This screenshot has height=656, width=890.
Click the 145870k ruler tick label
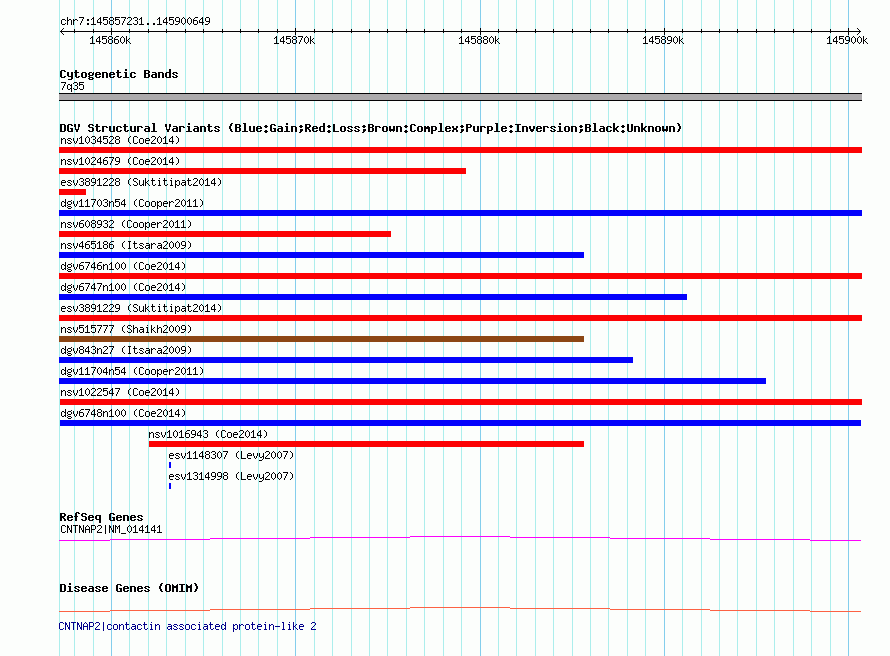pyautogui.click(x=294, y=40)
